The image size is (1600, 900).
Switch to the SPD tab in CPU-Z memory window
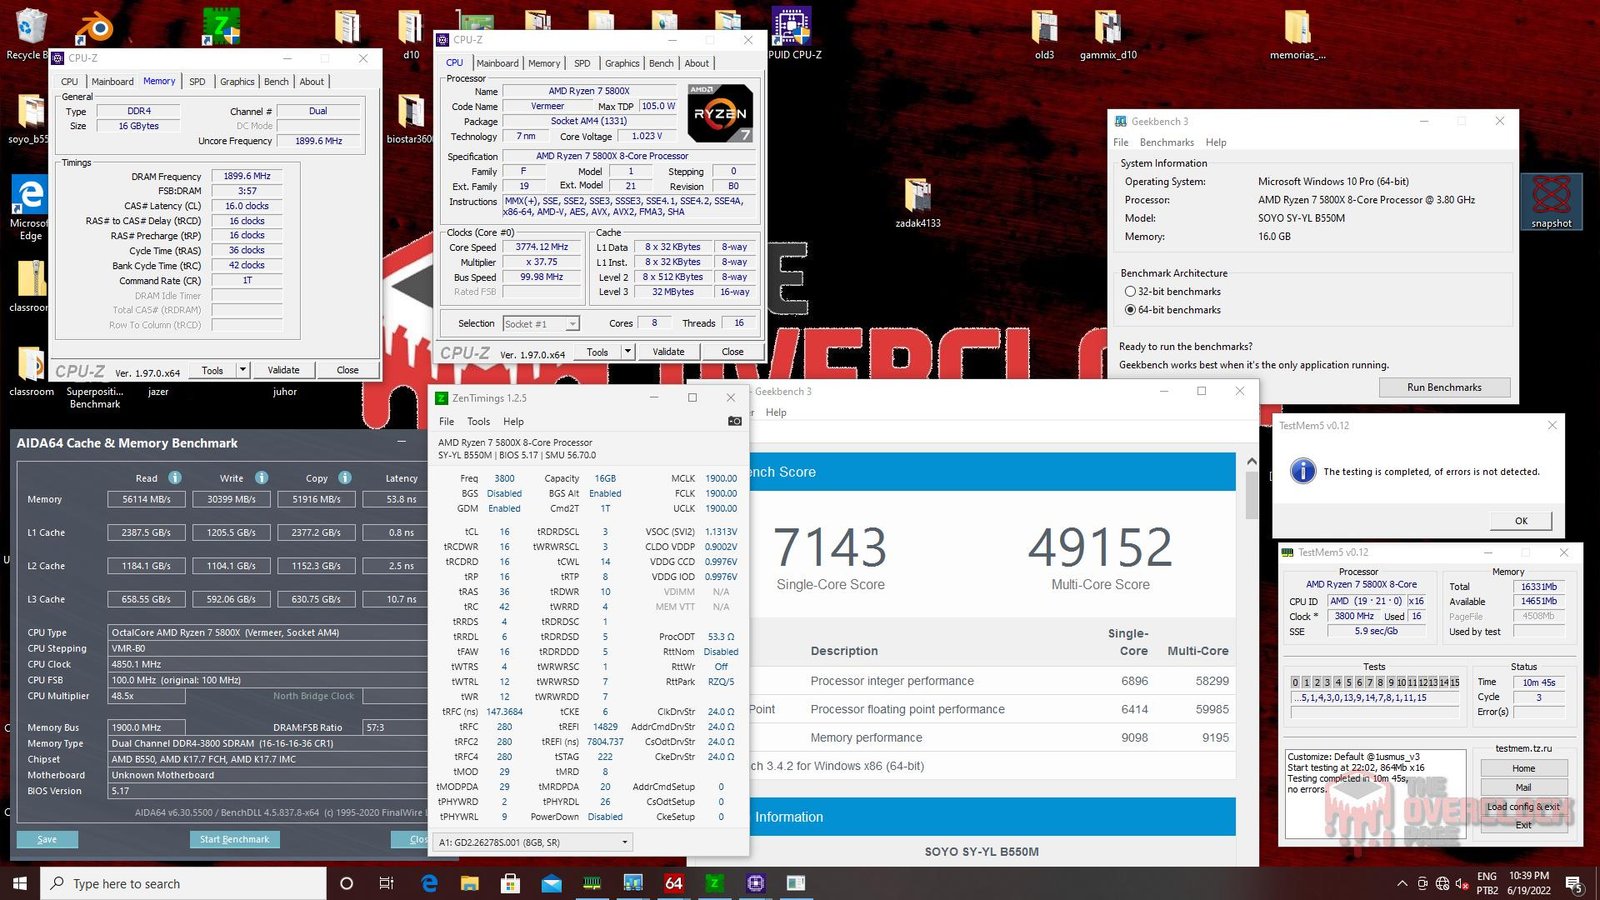coord(197,82)
